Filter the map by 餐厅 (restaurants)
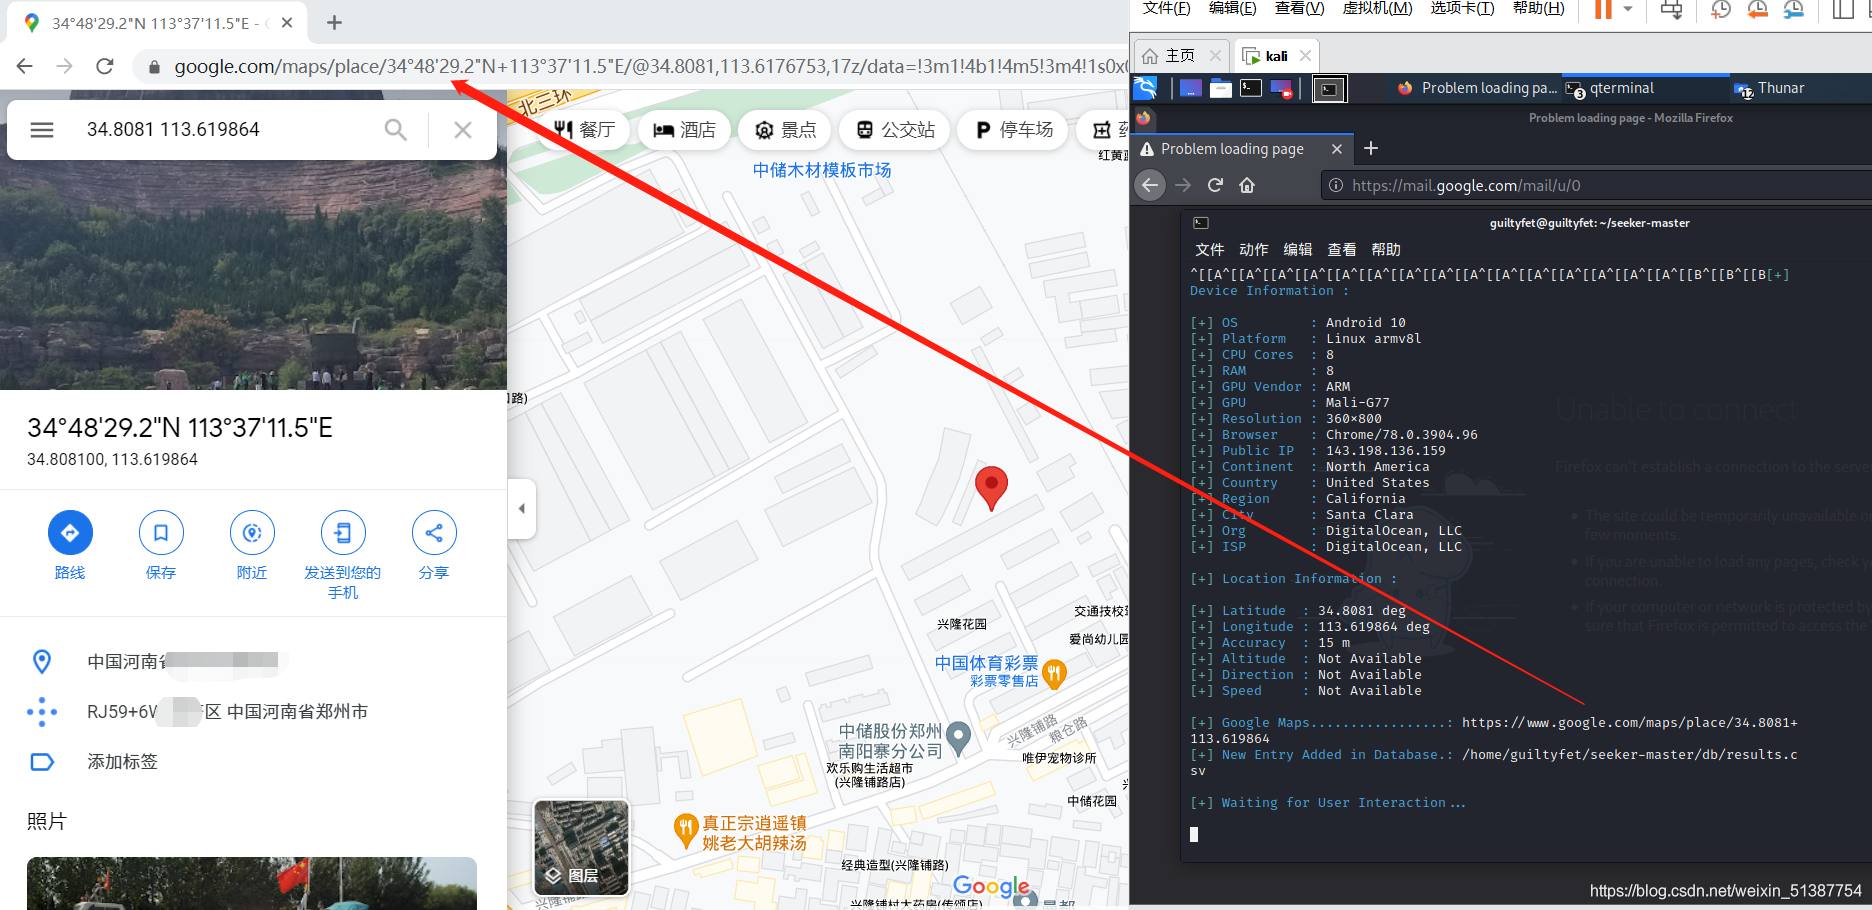Viewport: 1872px width, 910px height. (584, 130)
